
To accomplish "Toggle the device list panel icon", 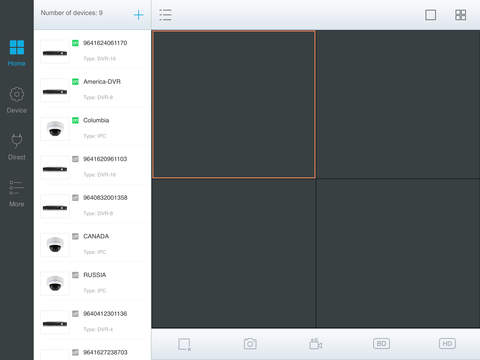I will (x=165, y=15).
